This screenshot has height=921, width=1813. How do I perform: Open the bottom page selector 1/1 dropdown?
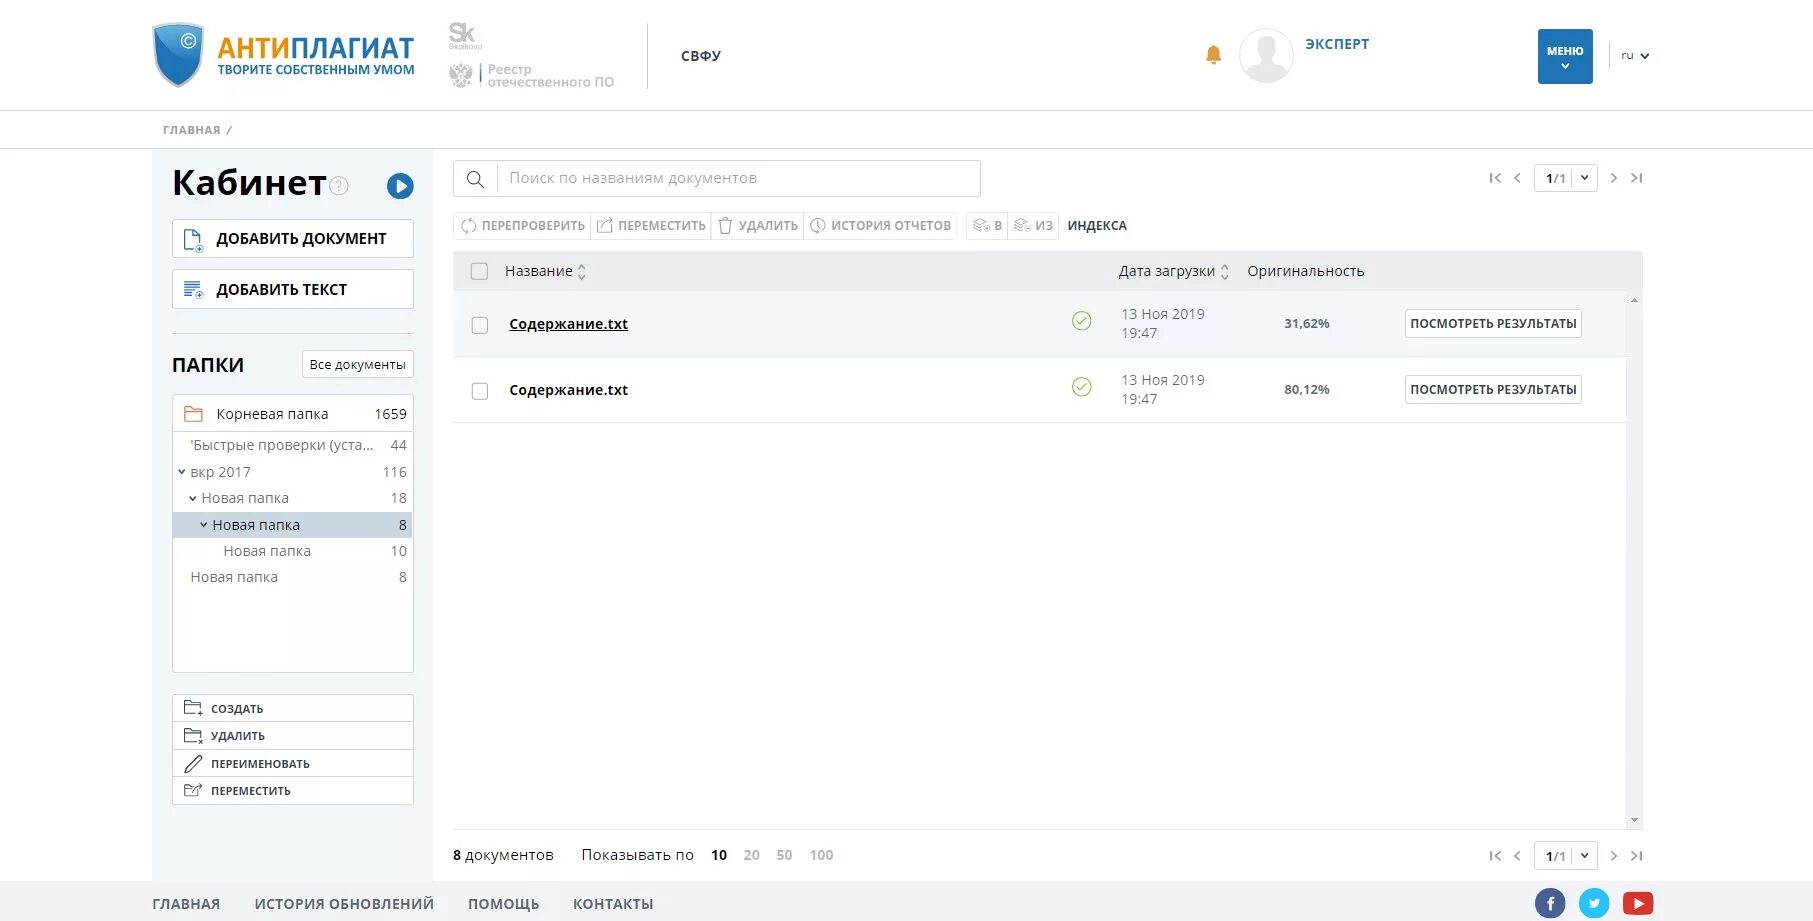tap(1565, 856)
